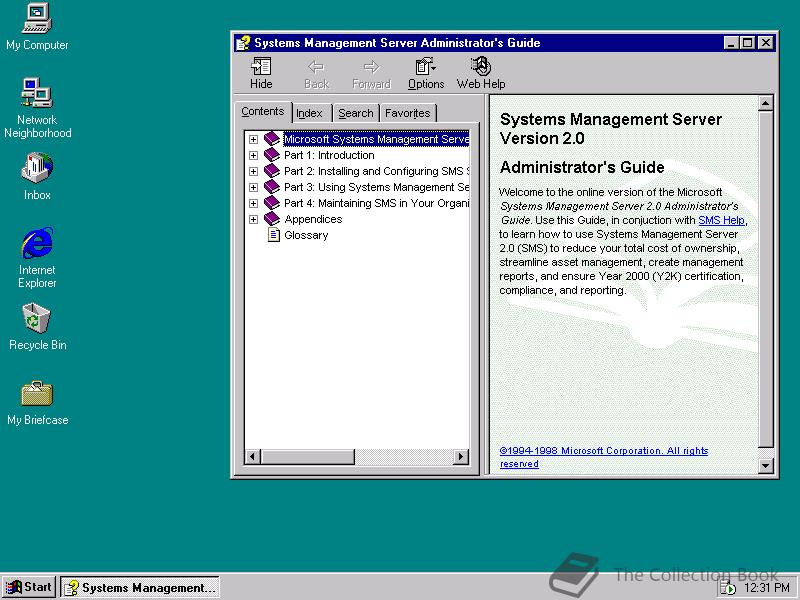
Task: Click the Part 2 purple book icon
Action: 272,171
